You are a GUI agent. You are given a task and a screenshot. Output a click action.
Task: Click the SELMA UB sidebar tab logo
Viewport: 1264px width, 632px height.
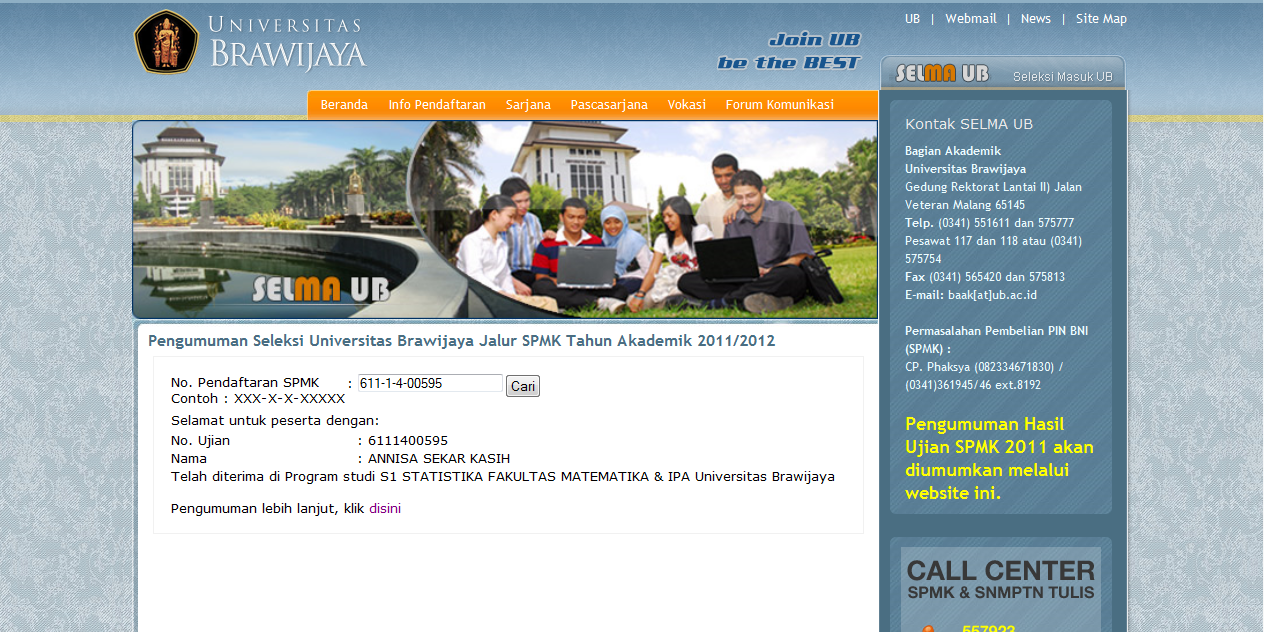(941, 74)
